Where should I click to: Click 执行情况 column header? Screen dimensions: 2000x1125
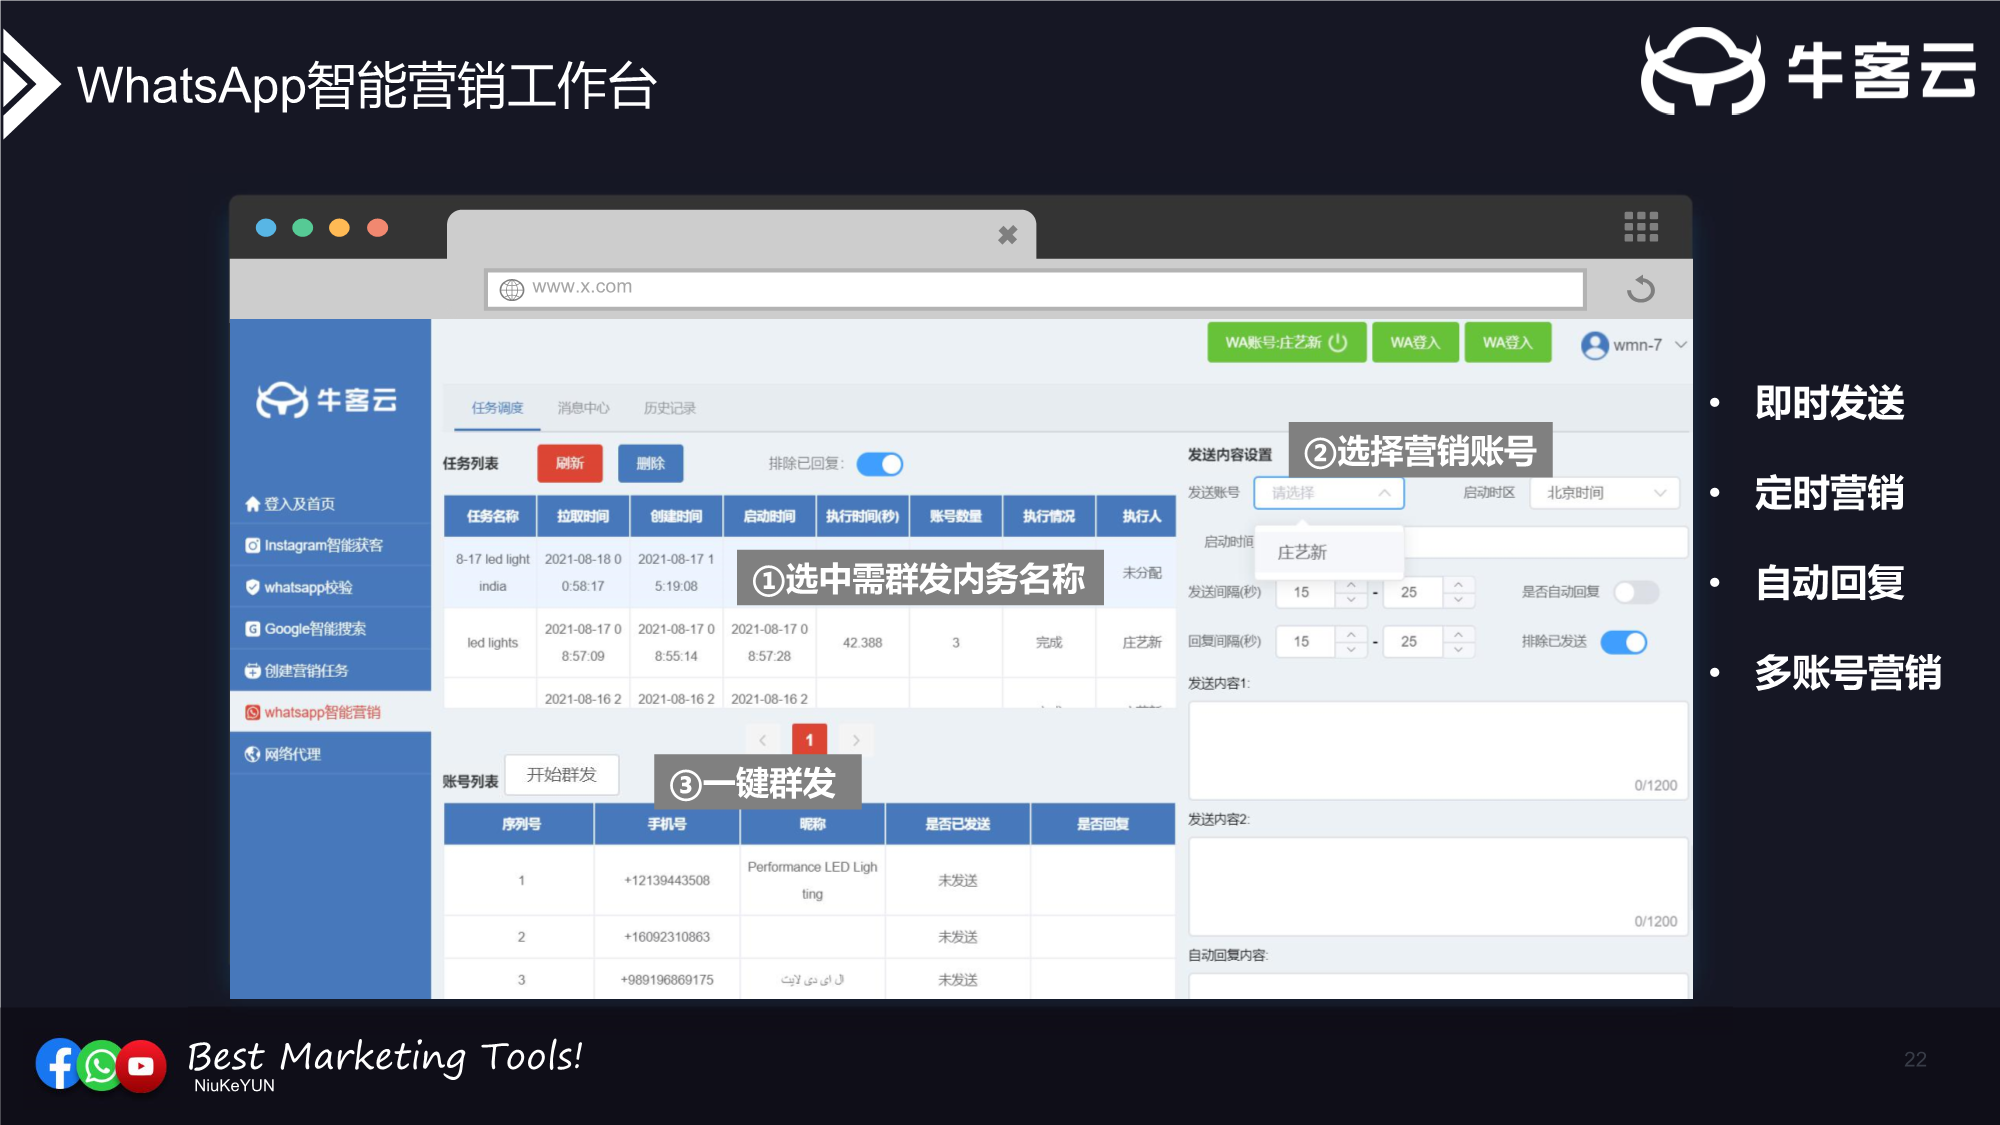(x=1049, y=516)
